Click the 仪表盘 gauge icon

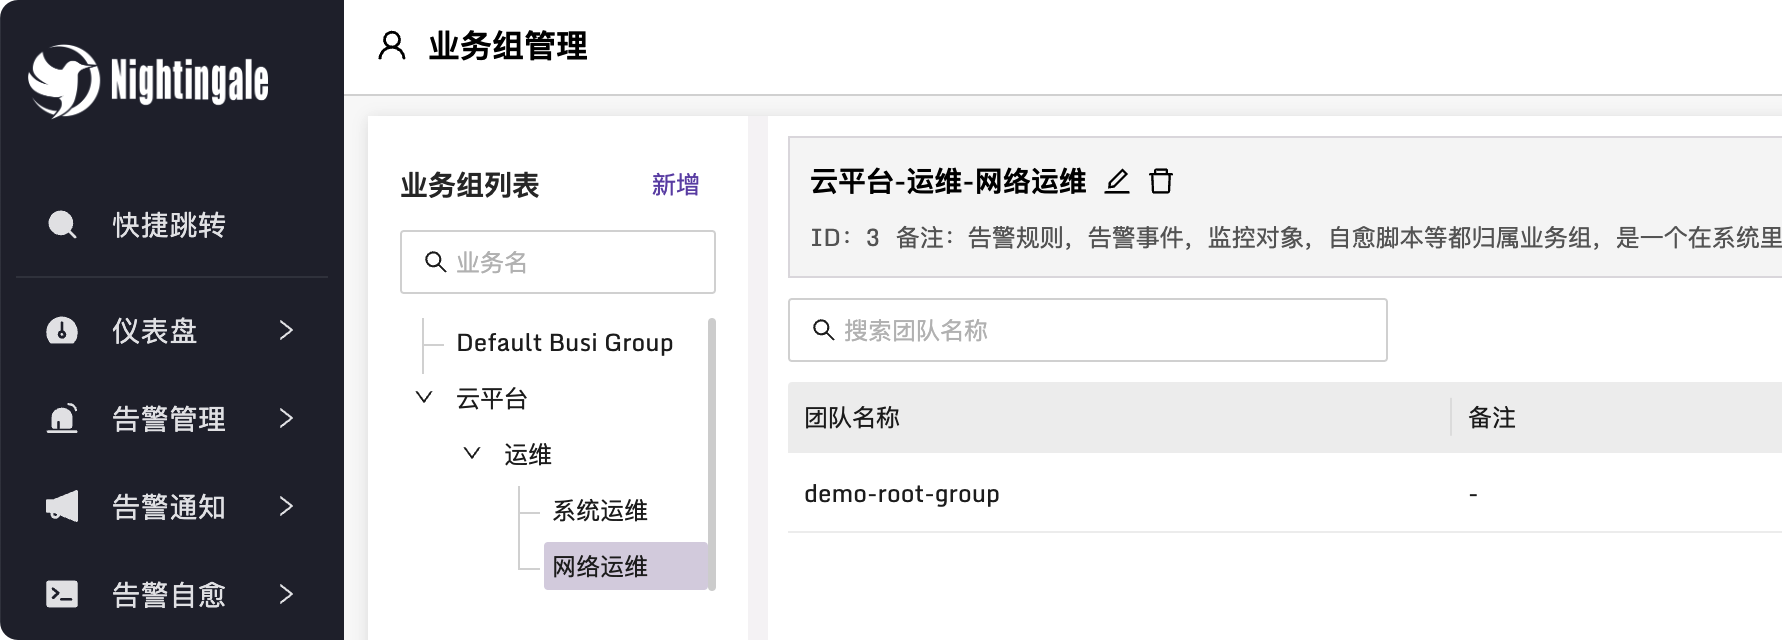point(62,331)
